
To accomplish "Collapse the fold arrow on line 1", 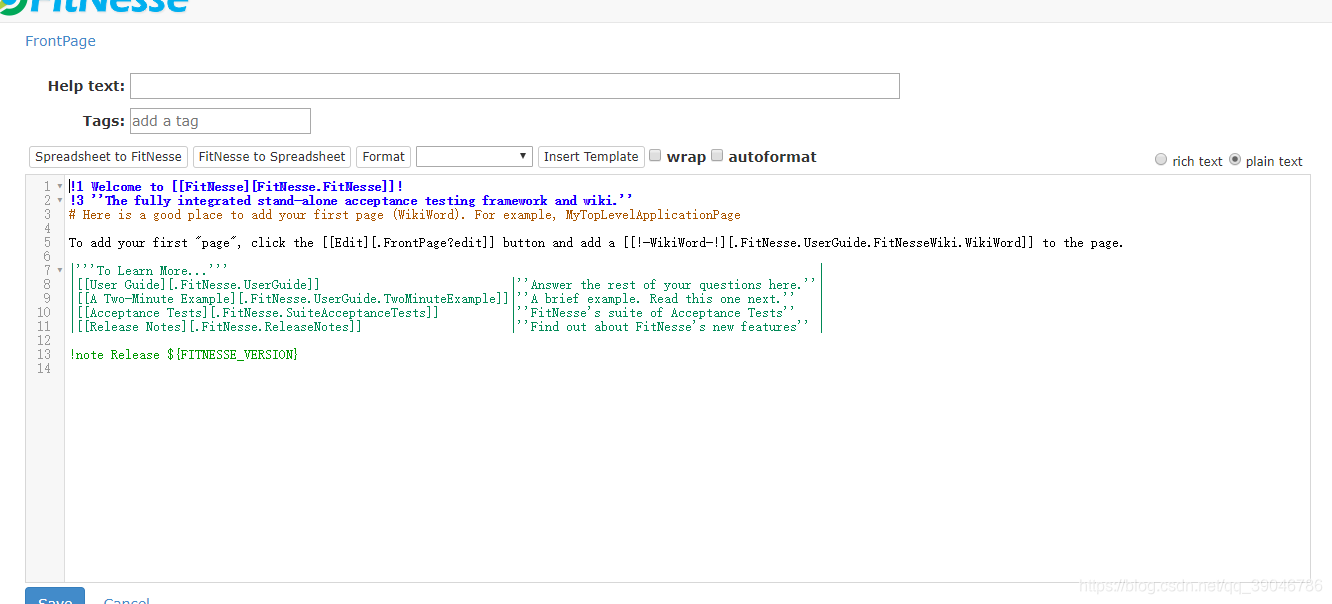I will point(59,187).
